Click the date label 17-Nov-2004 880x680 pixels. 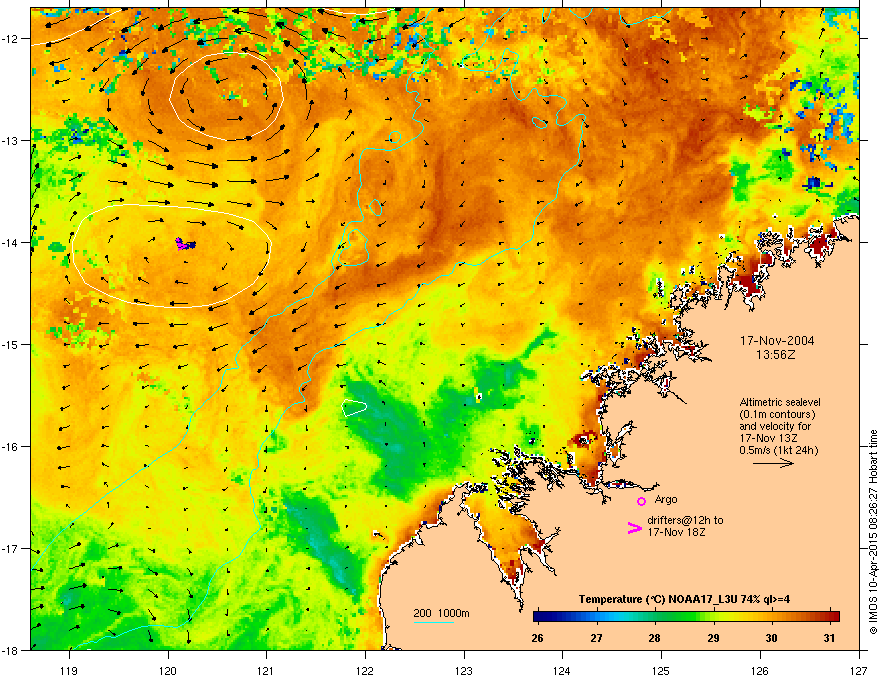(777, 341)
